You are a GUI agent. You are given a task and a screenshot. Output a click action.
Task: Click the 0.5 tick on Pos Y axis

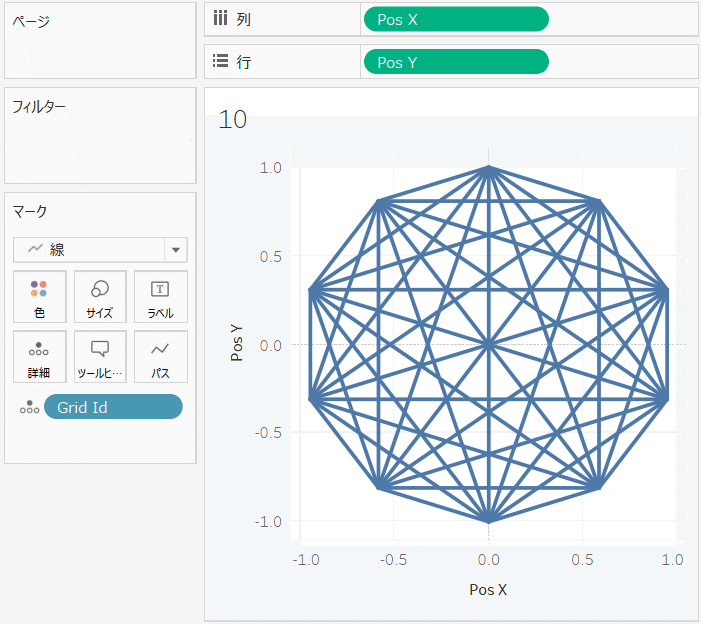tap(270, 257)
